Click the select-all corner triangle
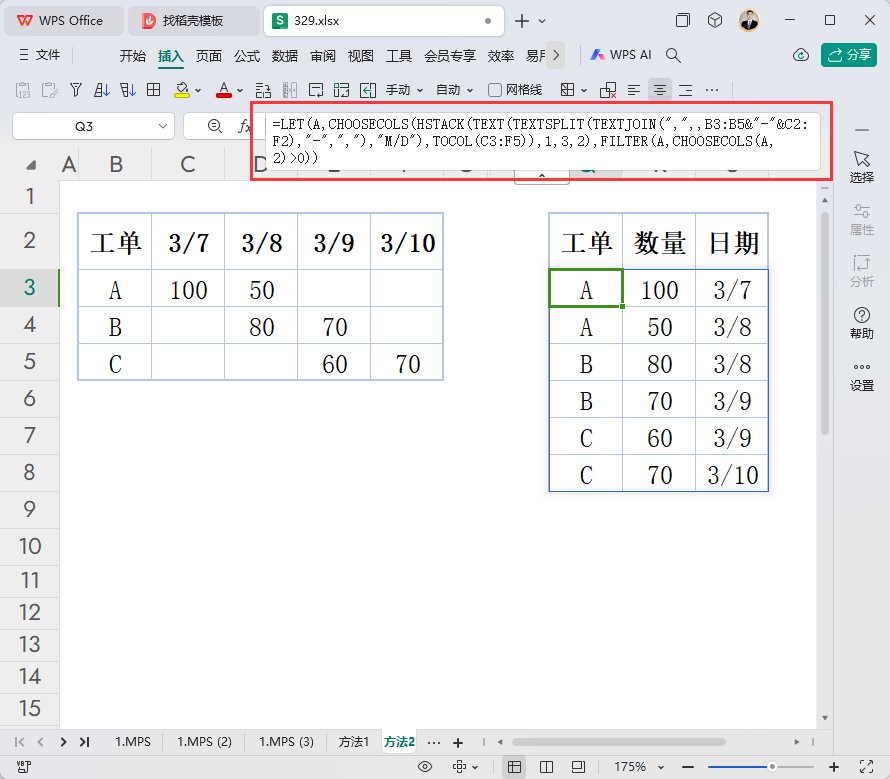This screenshot has width=890, height=779. [x=31, y=165]
